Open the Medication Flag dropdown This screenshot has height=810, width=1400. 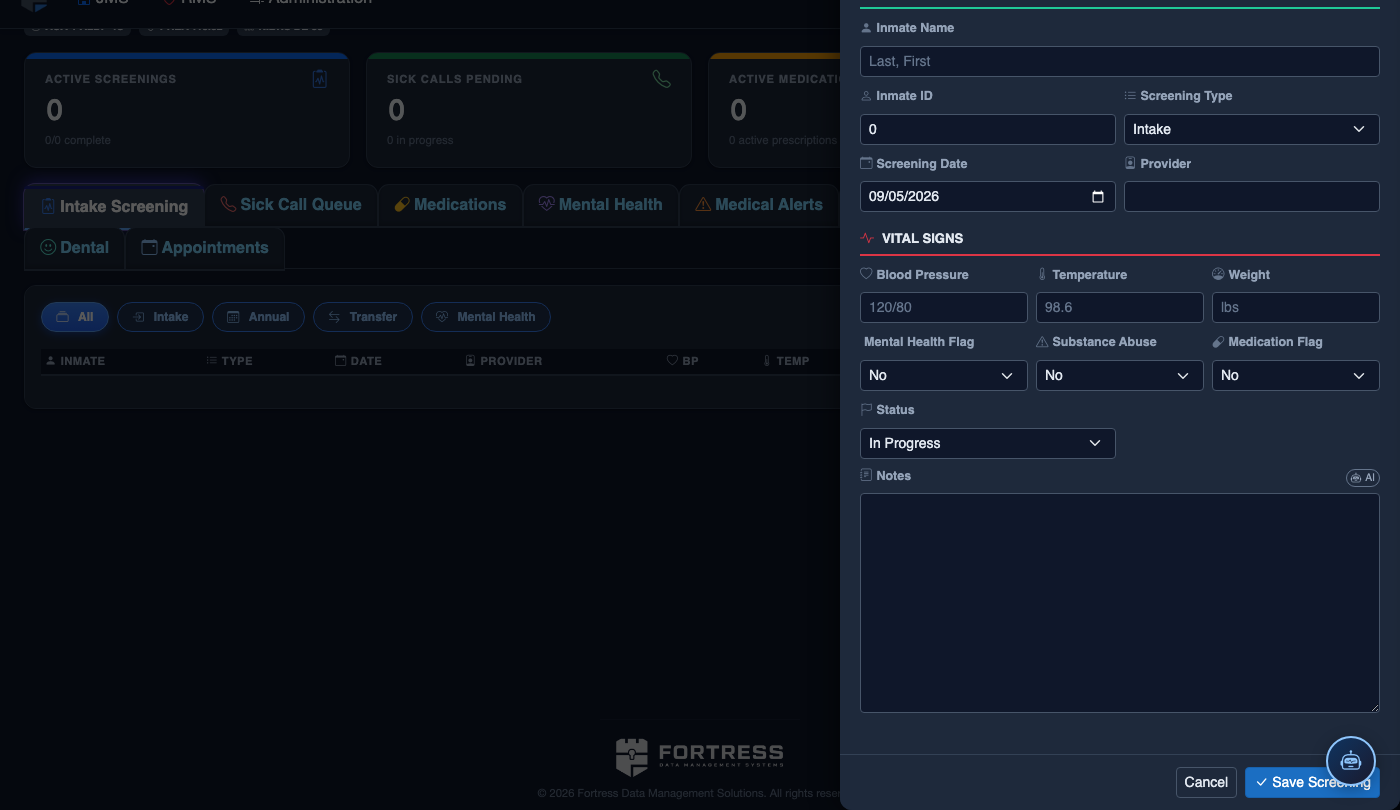pyautogui.click(x=1295, y=375)
